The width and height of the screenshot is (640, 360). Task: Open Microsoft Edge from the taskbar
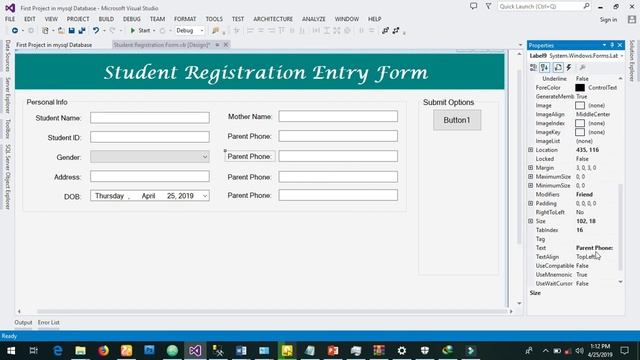coord(58,351)
